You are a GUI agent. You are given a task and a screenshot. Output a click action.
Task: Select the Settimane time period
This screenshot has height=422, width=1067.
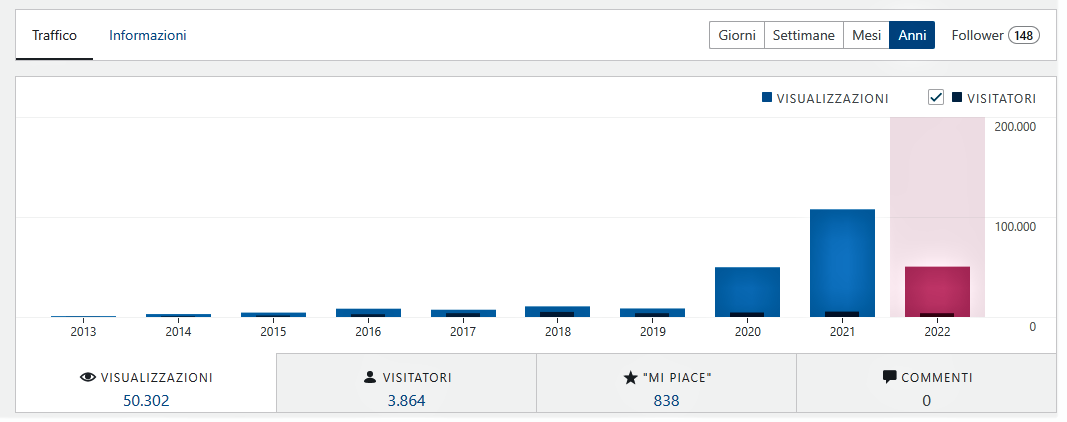point(804,35)
